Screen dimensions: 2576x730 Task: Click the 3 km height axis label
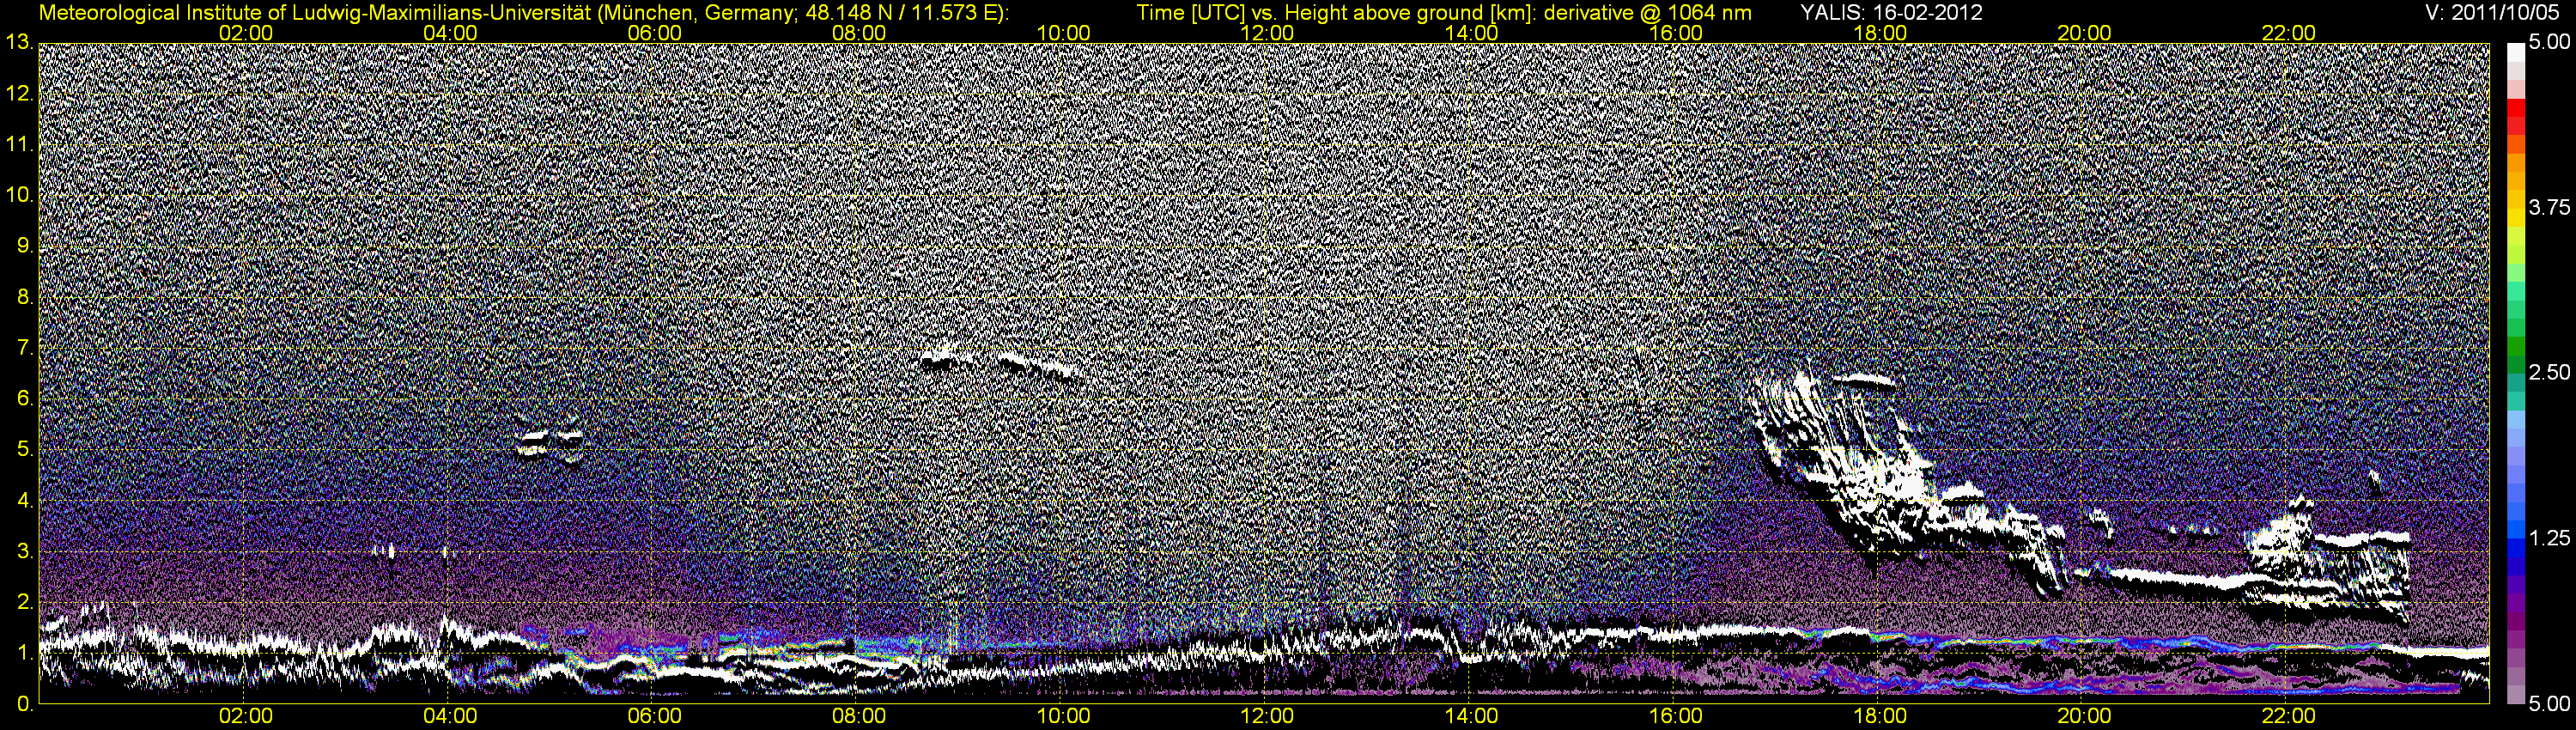[24, 551]
